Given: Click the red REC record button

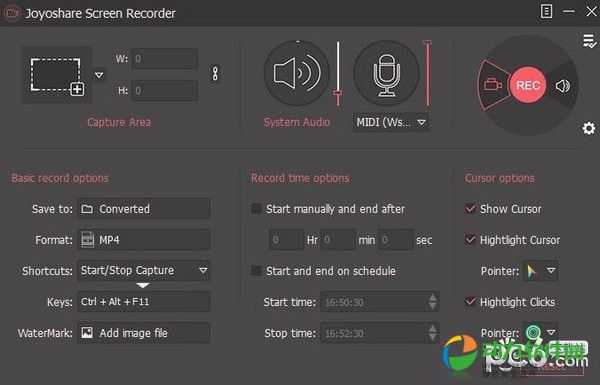Looking at the screenshot, I should coord(528,85).
